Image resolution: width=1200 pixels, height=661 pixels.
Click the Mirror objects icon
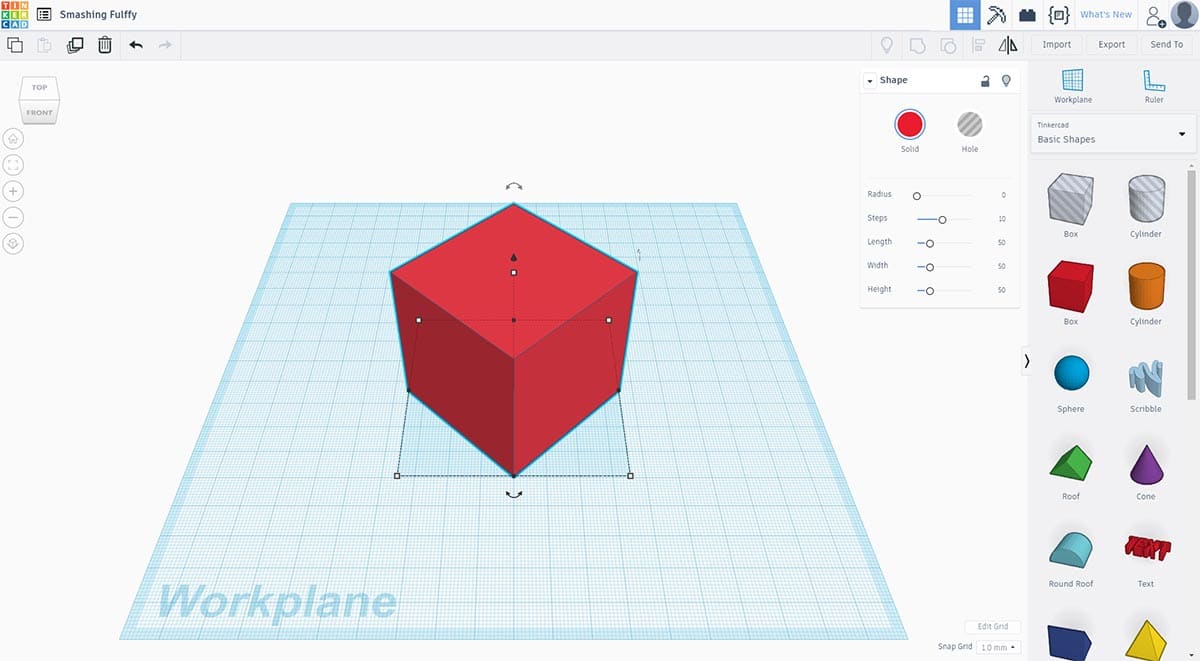1008,45
